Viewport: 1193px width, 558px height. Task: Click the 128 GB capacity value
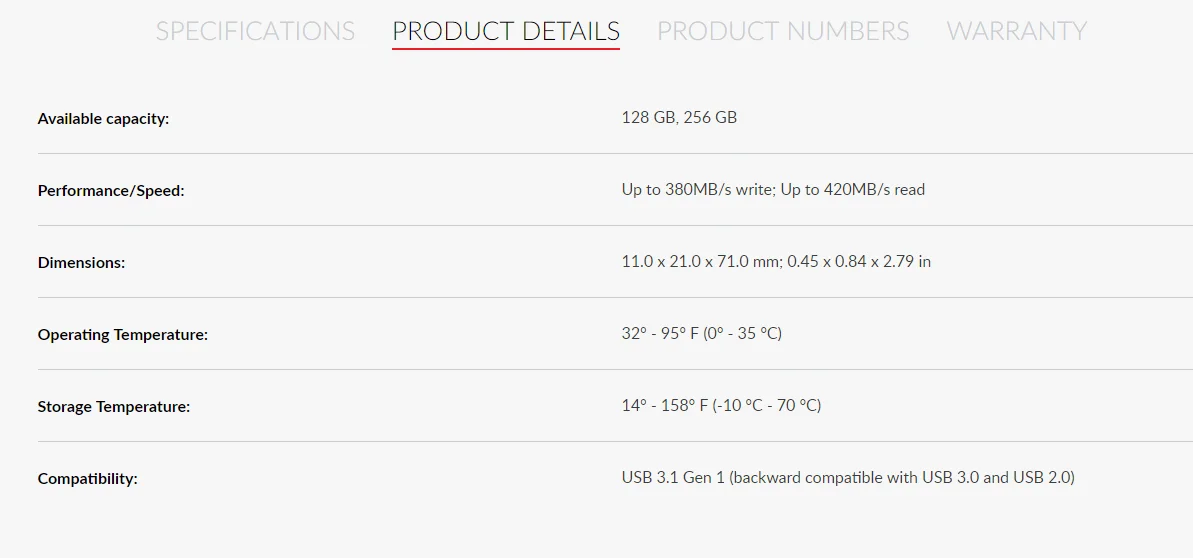pos(648,118)
